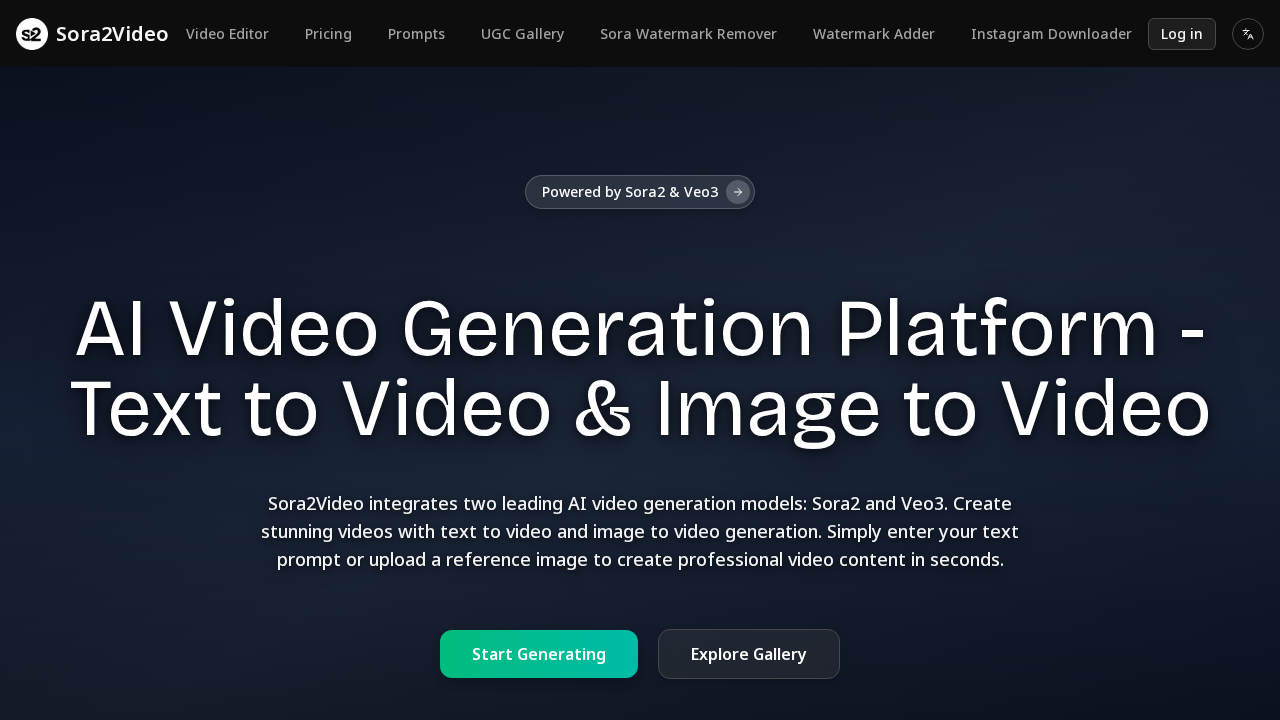Open the Video Editor menu item
This screenshot has height=720, width=1280.
tap(227, 34)
